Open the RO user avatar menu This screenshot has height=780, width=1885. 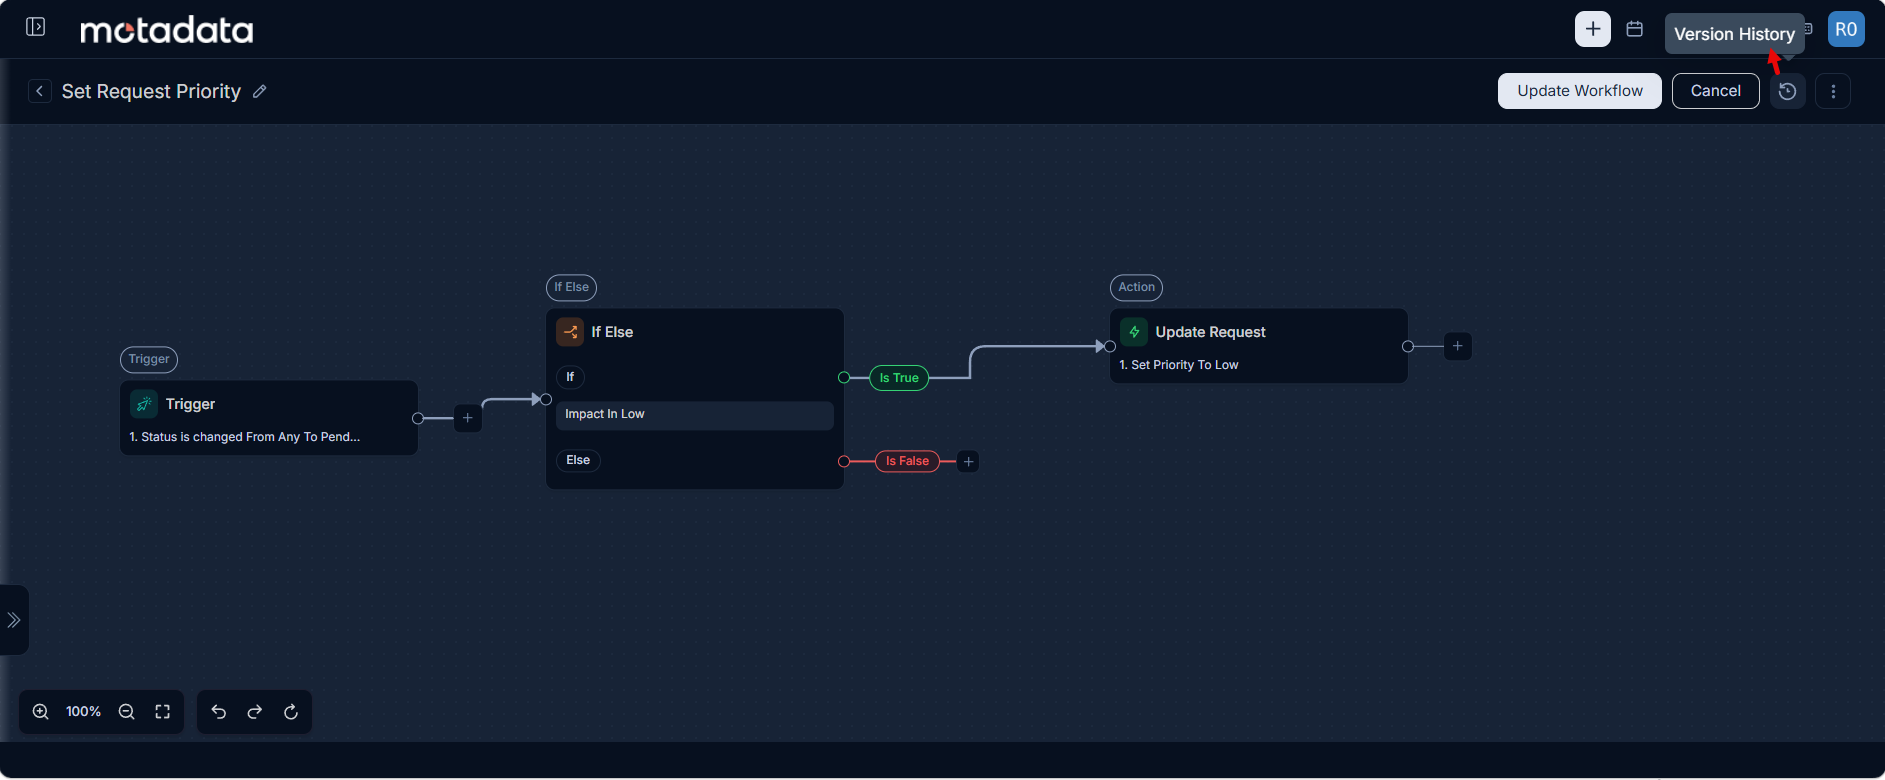tap(1846, 29)
